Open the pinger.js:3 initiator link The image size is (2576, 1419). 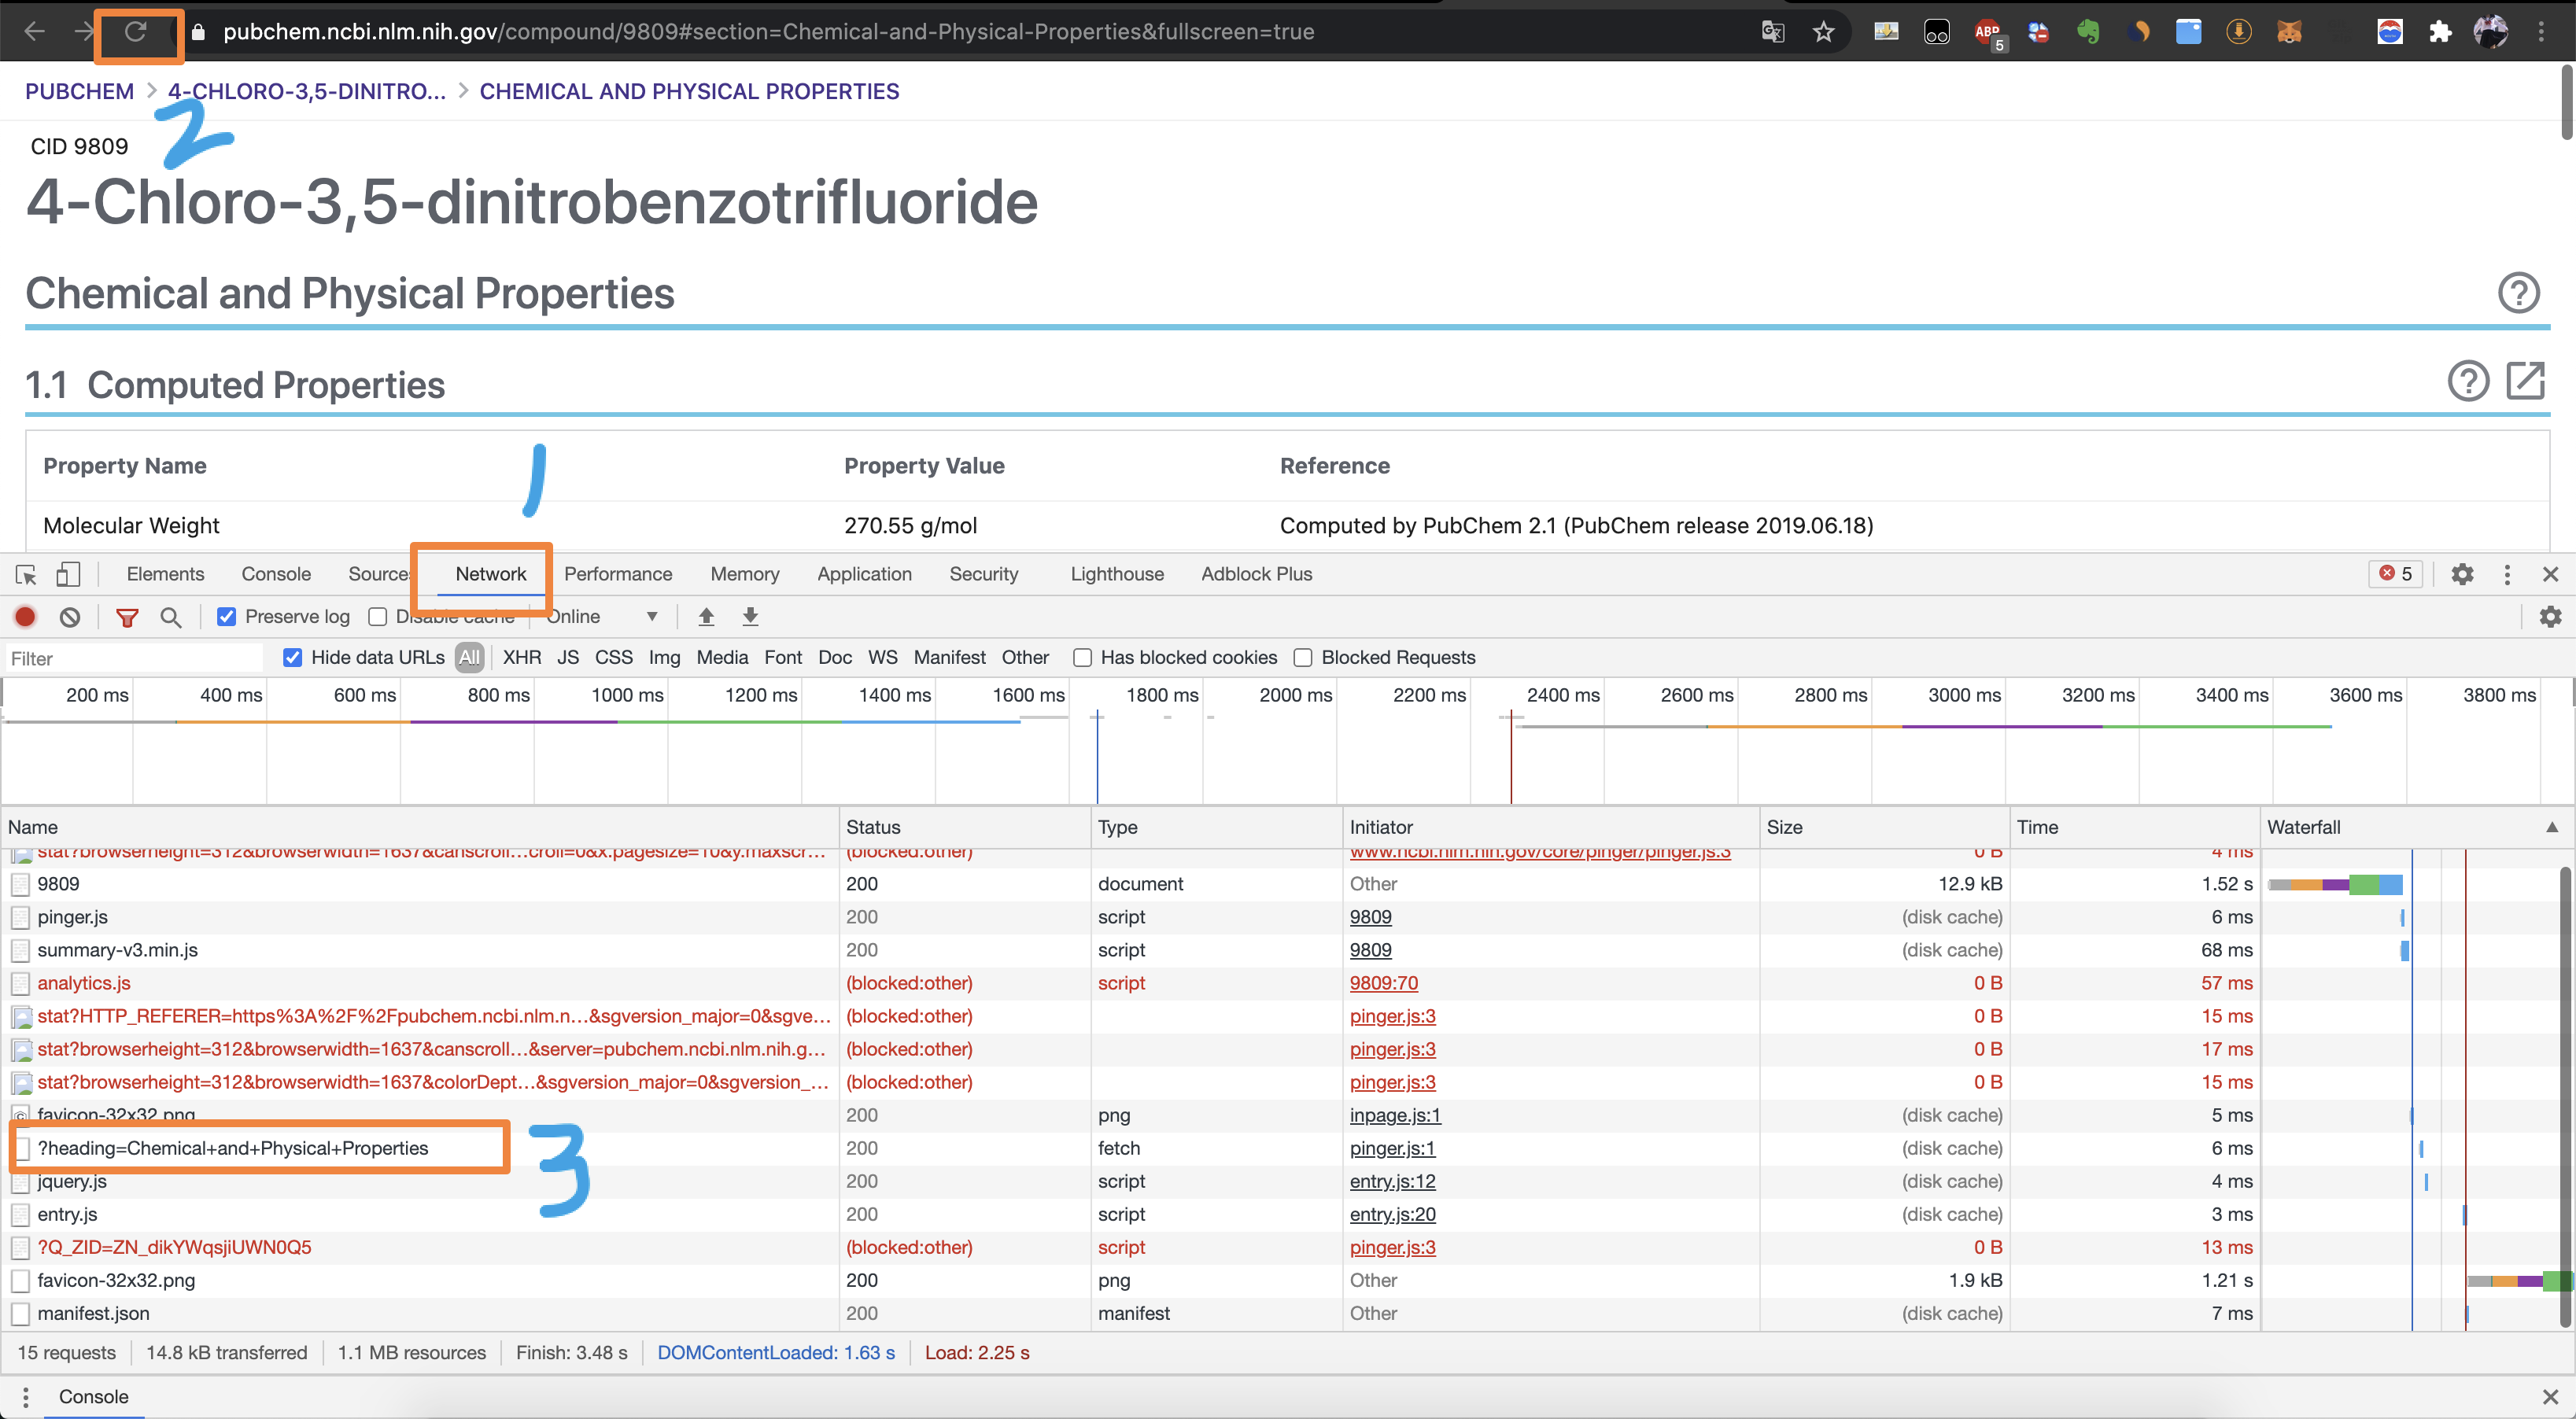1392,1016
